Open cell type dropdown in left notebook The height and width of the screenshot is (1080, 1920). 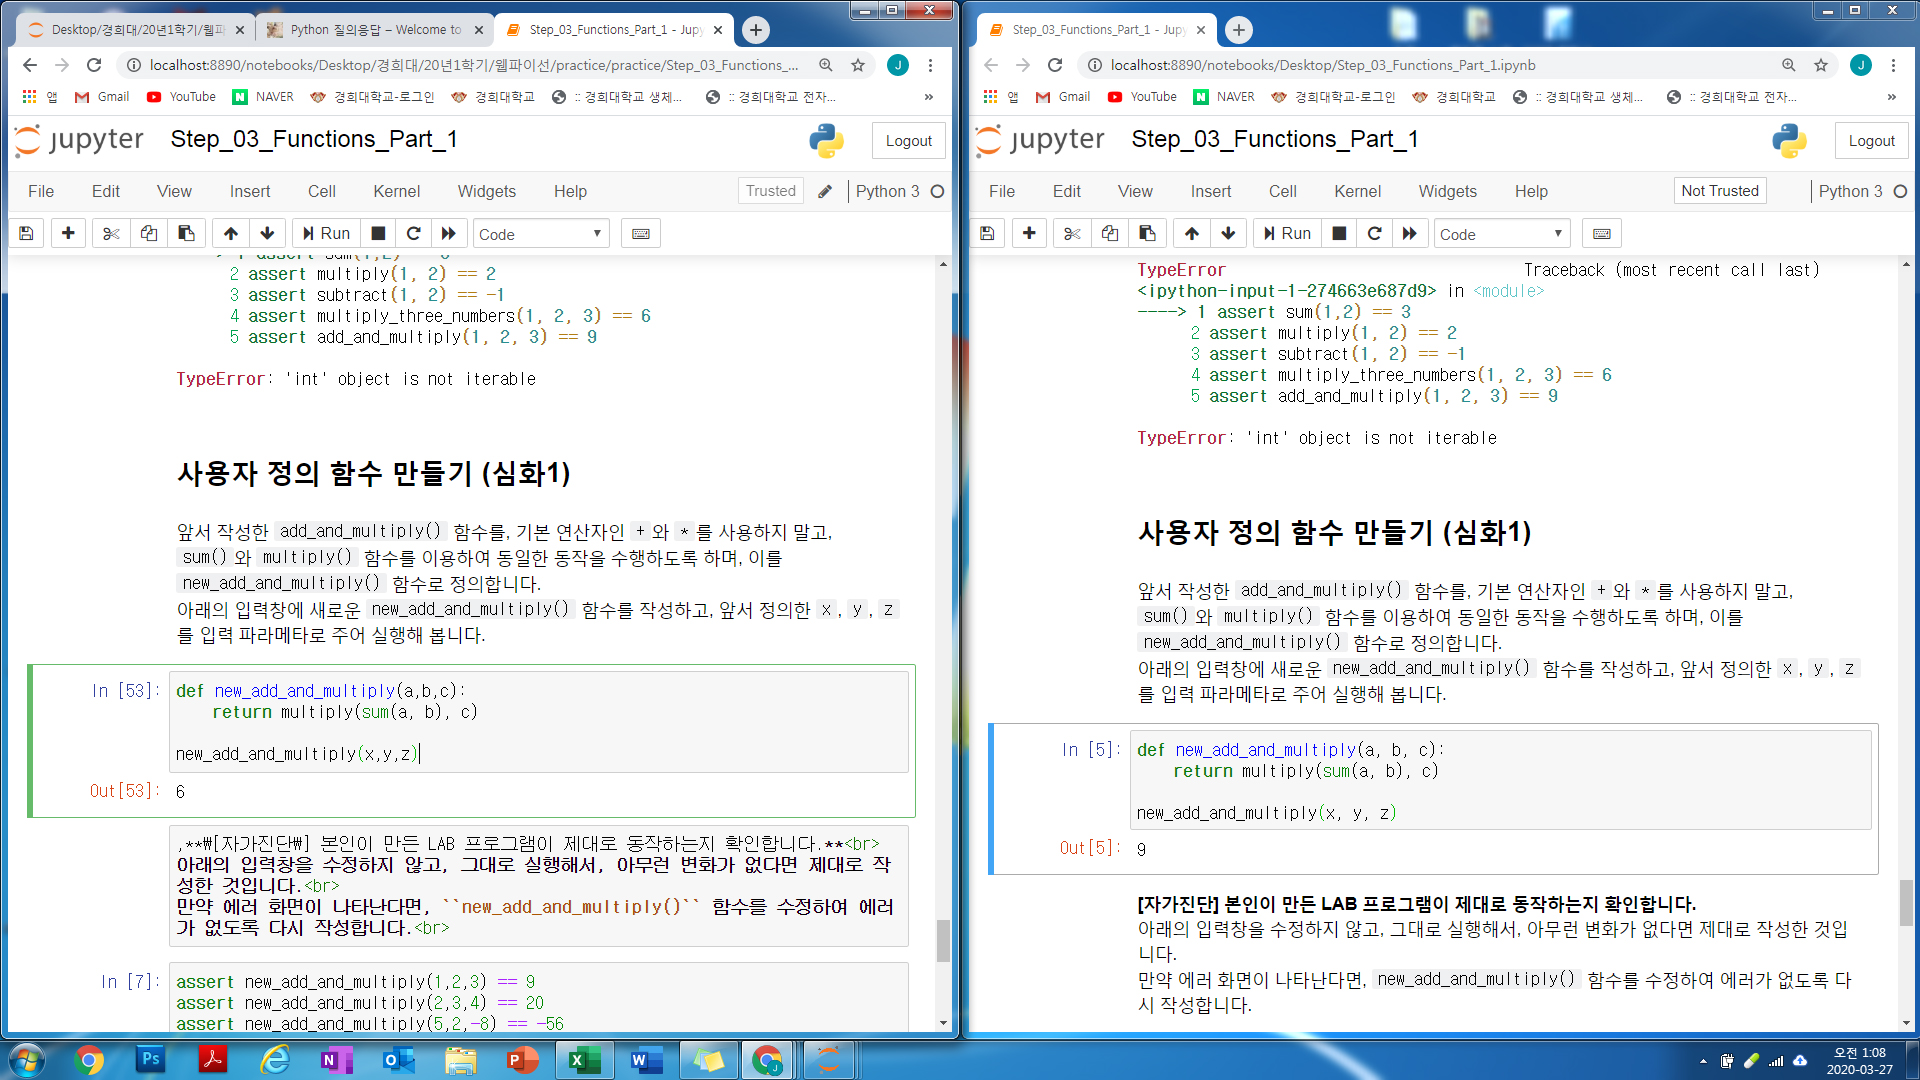pos(540,234)
